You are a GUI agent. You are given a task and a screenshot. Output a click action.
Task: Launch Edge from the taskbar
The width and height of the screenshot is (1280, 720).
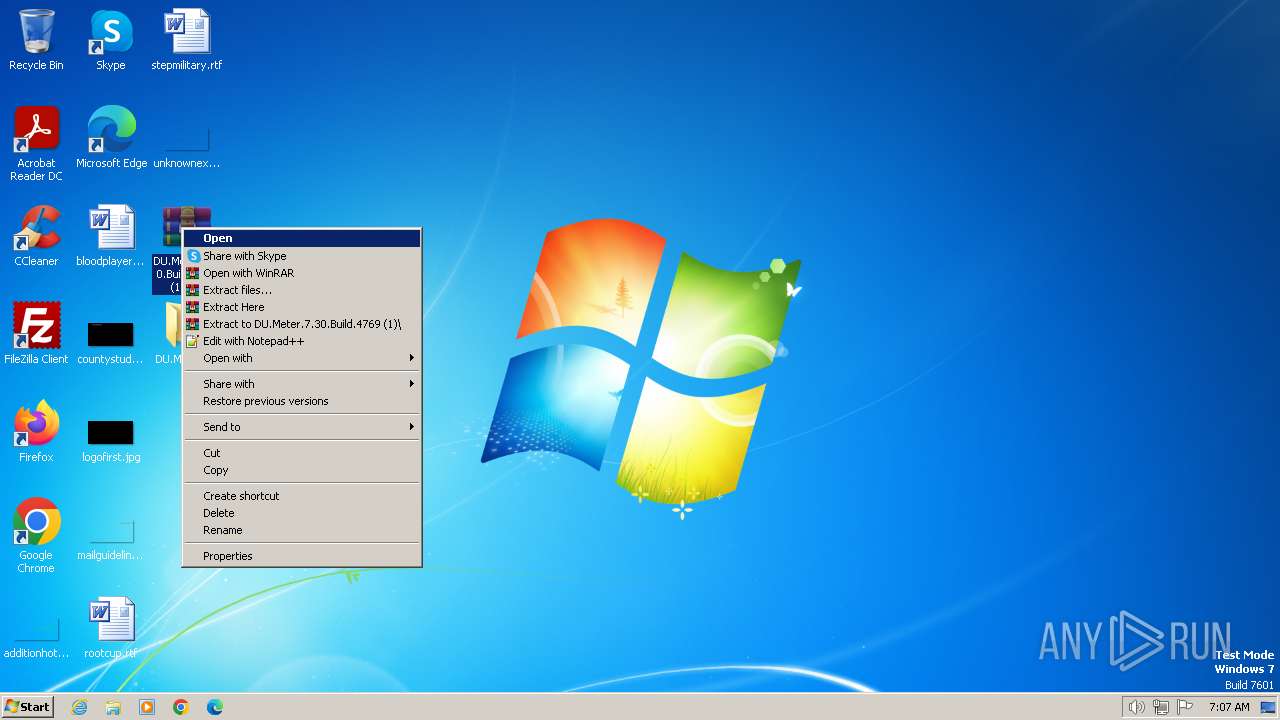click(215, 707)
